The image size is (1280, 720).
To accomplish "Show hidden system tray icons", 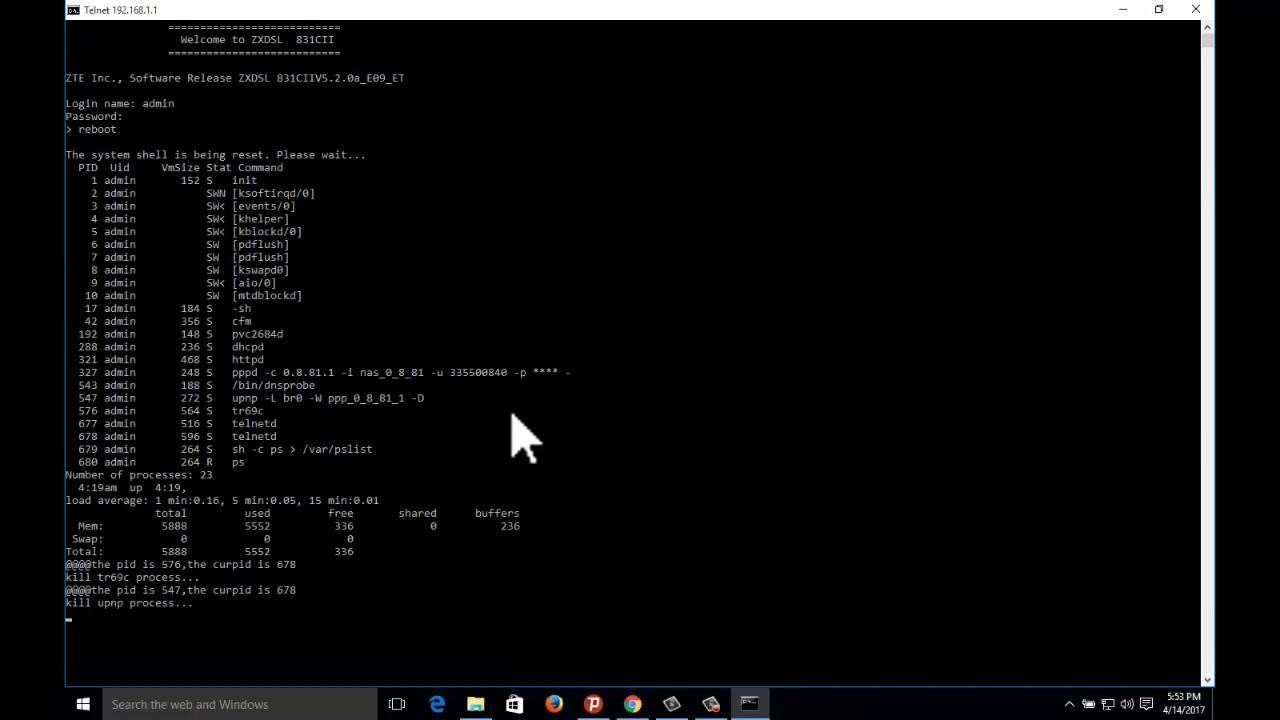I will coord(1069,704).
